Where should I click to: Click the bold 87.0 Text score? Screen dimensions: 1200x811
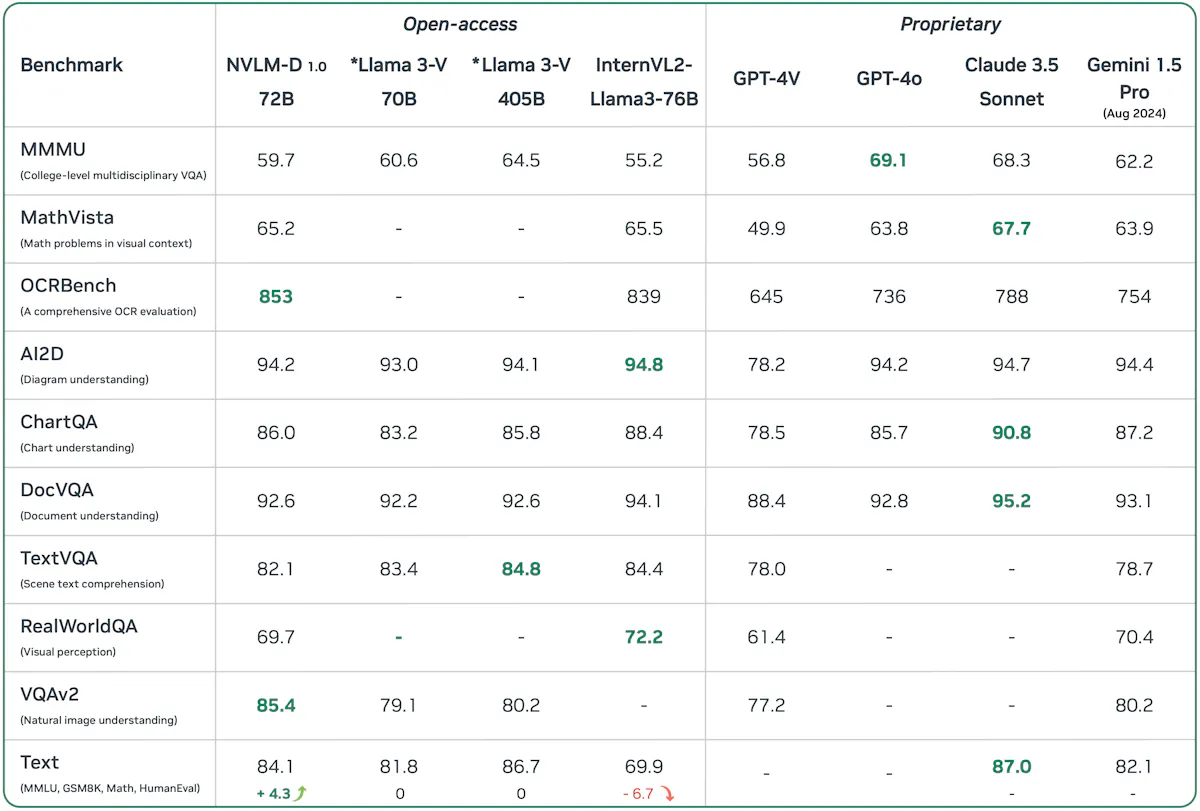click(x=1011, y=766)
